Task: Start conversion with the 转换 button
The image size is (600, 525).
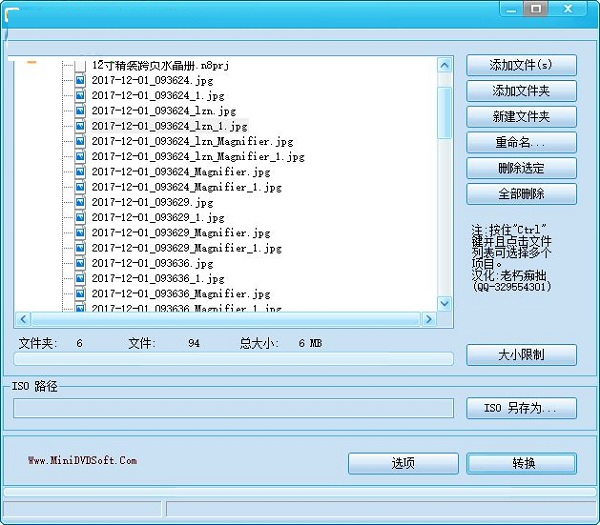Action: point(521,463)
